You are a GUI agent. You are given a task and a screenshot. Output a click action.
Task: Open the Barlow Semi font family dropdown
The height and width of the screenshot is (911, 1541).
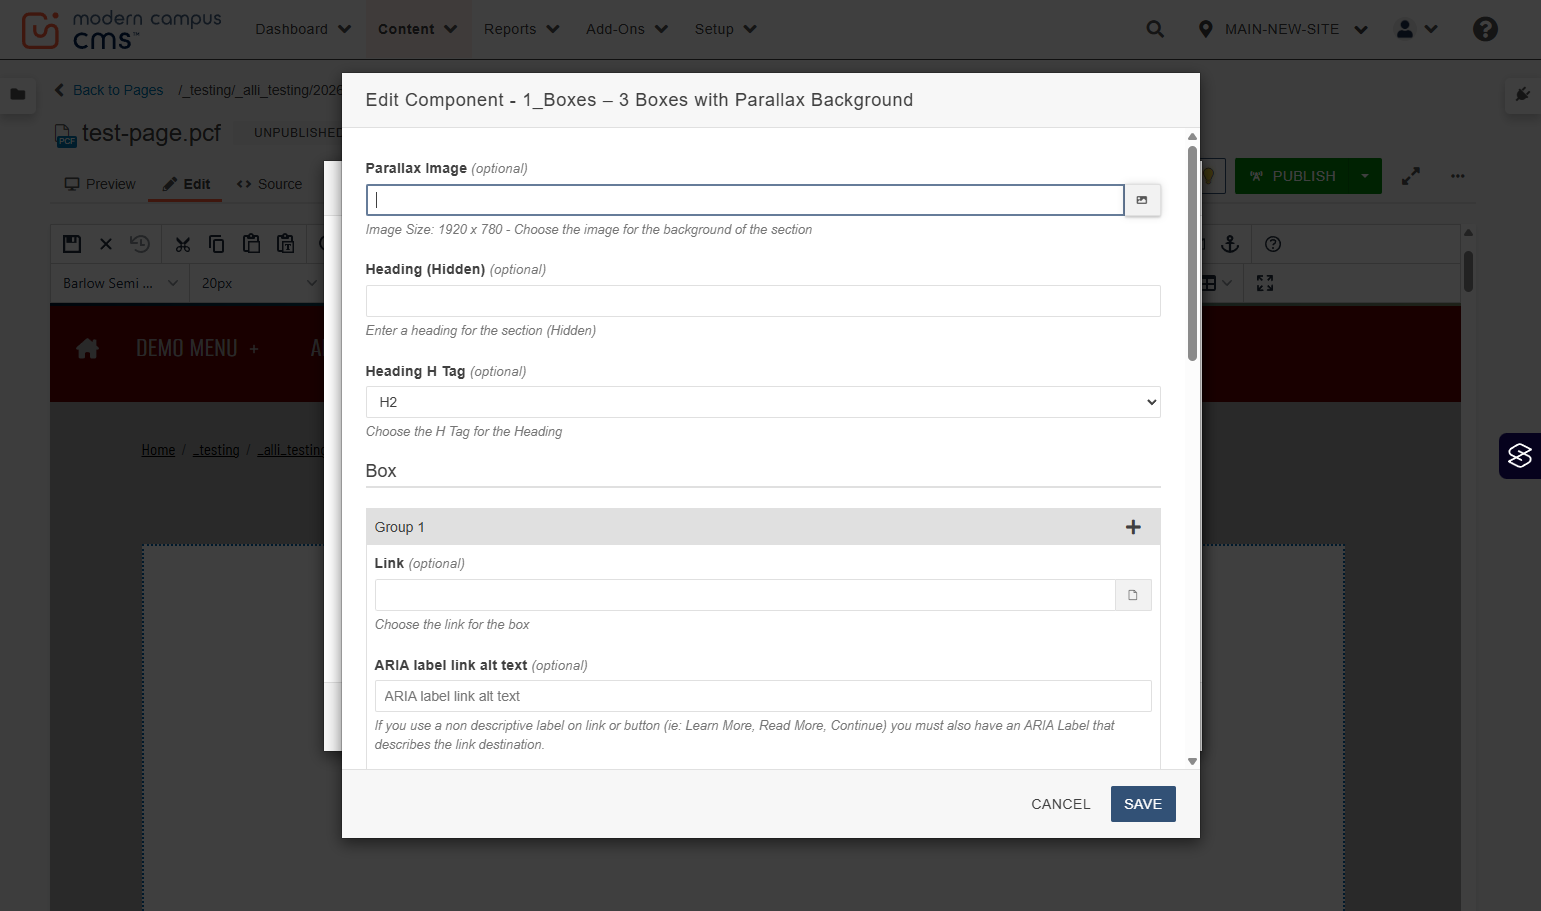[x=120, y=283]
